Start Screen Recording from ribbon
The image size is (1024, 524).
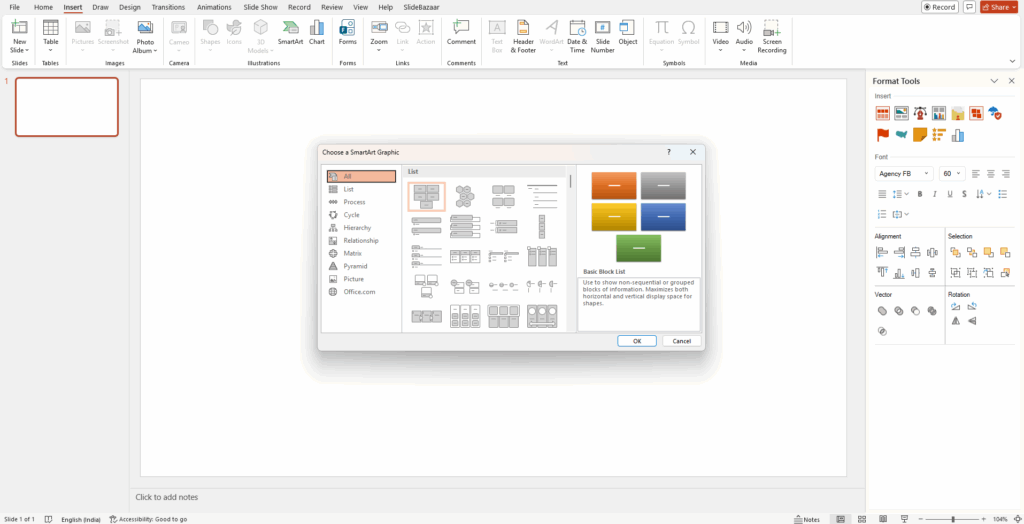pyautogui.click(x=772, y=37)
